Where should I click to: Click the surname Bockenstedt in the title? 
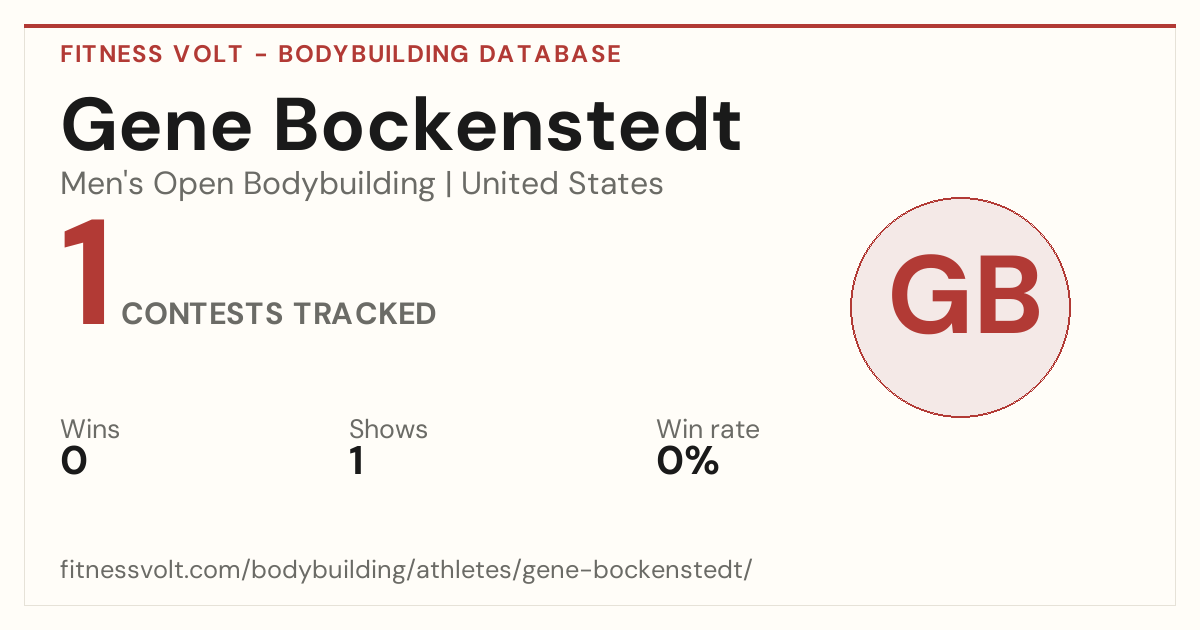tap(507, 125)
